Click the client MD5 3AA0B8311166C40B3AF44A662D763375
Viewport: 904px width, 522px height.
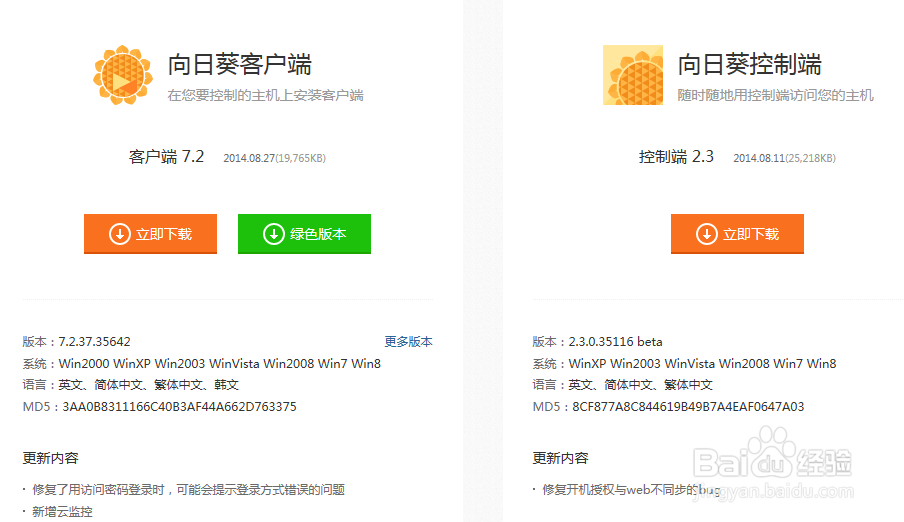coord(179,407)
